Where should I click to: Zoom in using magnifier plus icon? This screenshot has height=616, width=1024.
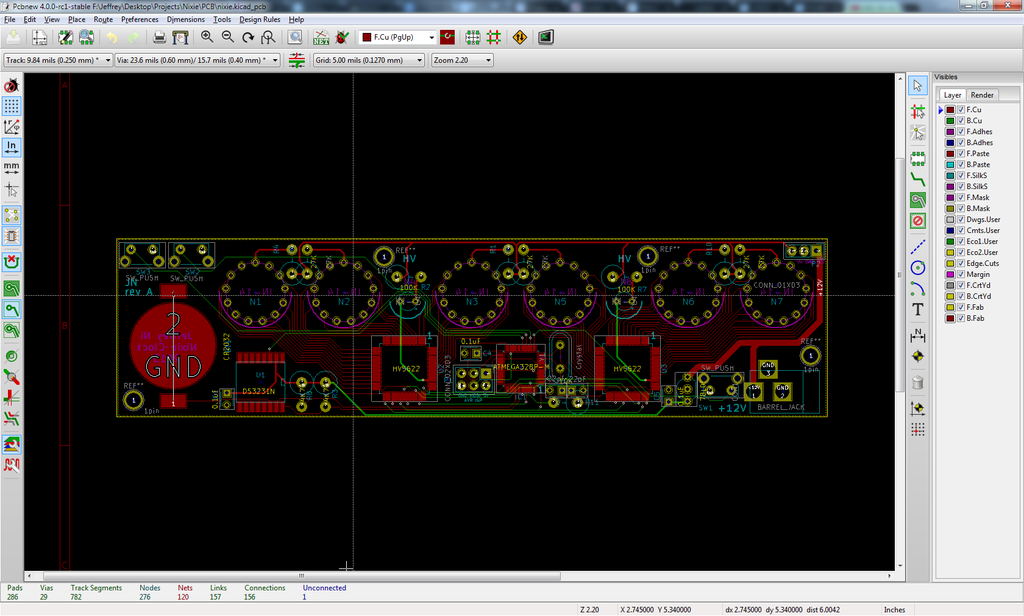207,37
